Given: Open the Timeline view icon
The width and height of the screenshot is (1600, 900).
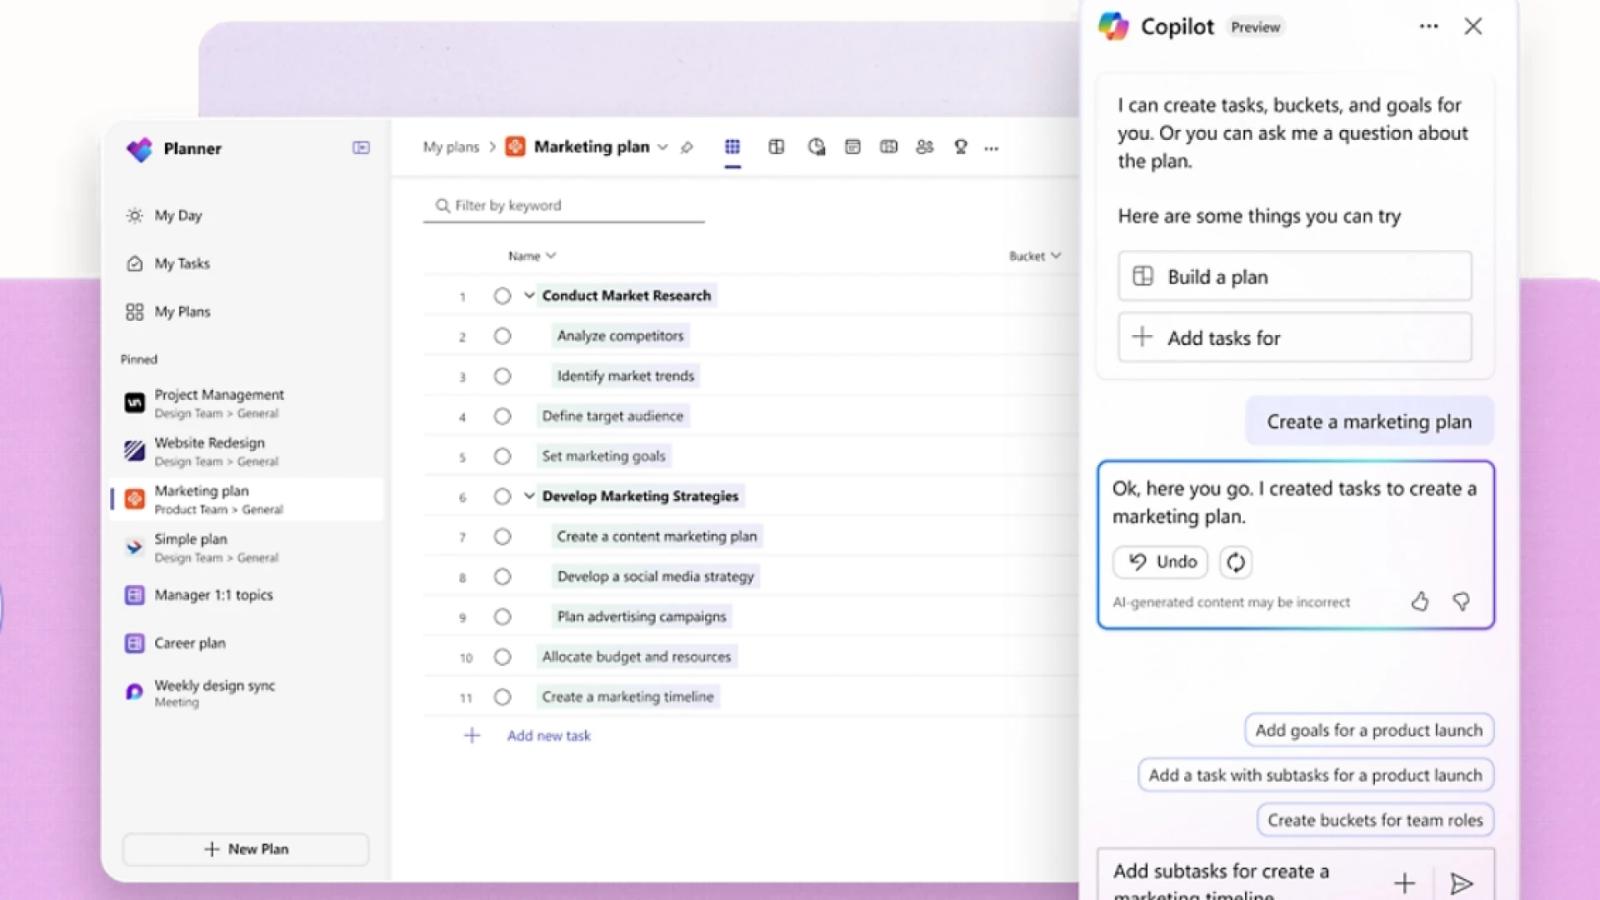Looking at the screenshot, I should tap(888, 147).
